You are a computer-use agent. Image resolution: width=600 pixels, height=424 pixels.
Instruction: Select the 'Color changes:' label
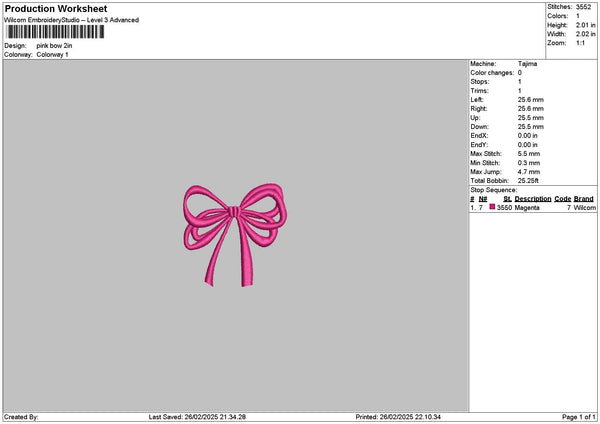(x=492, y=73)
